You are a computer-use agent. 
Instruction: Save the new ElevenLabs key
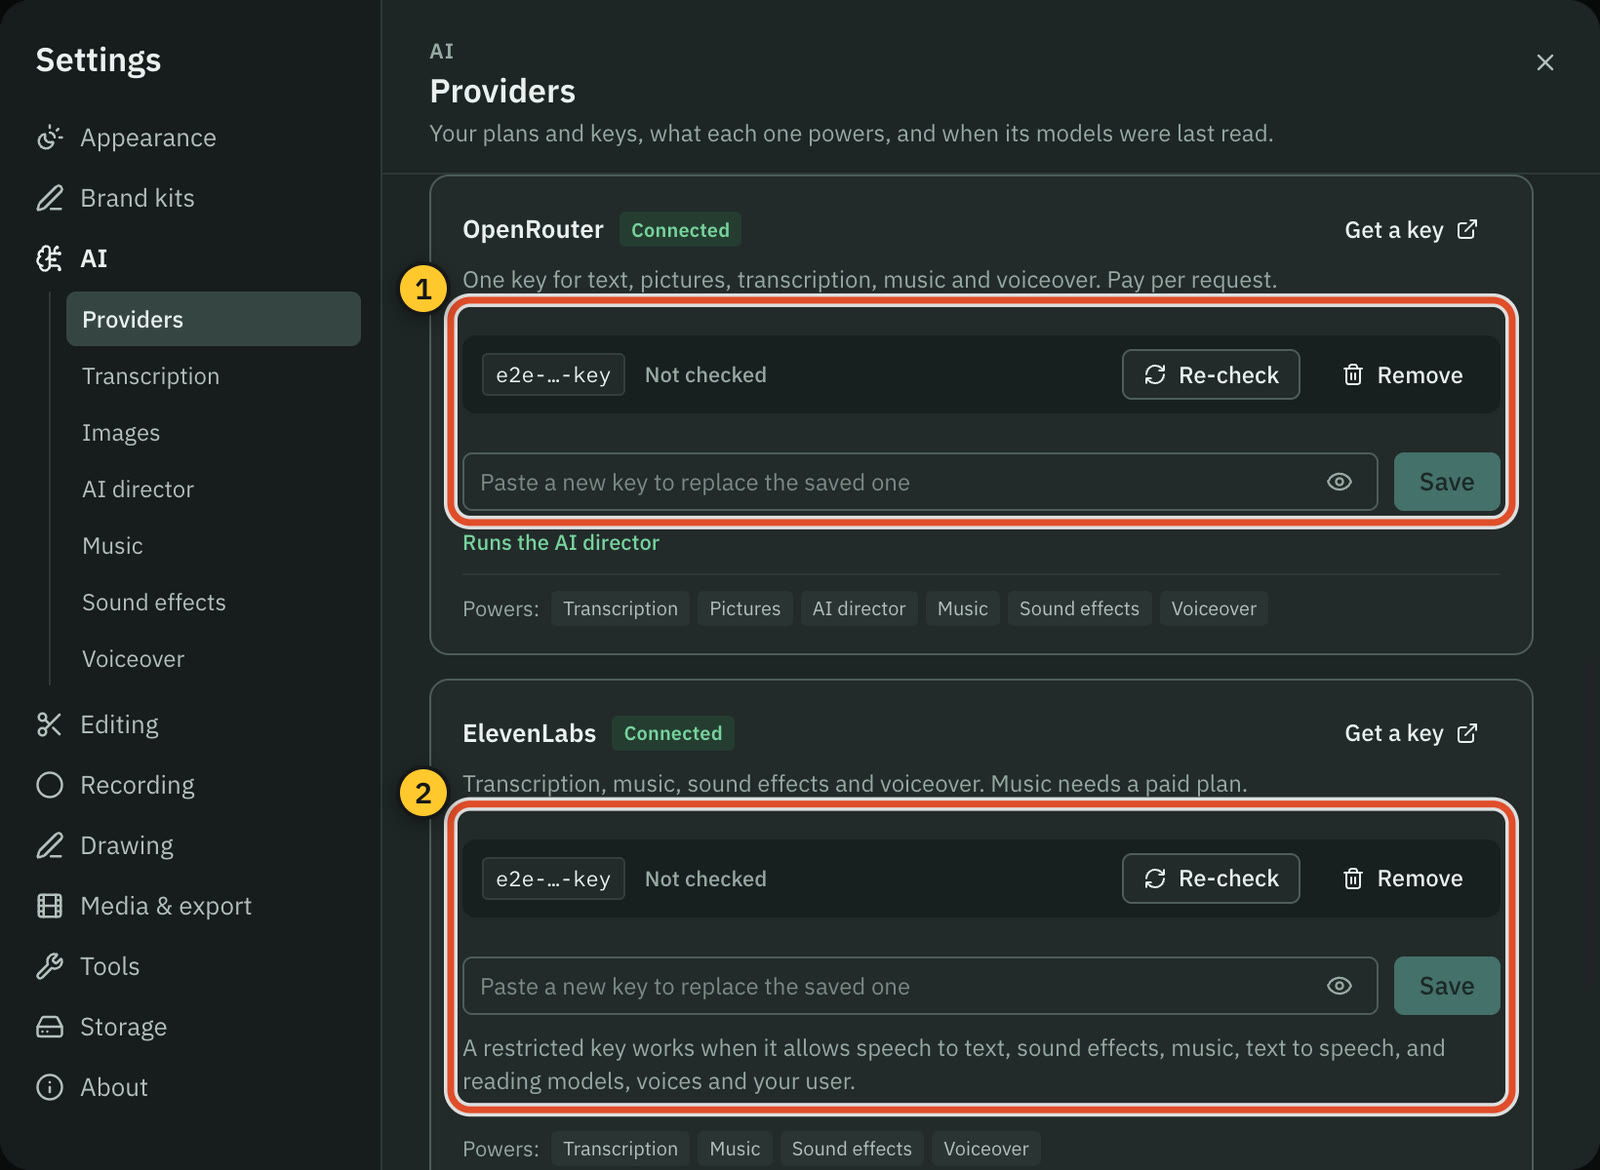pyautogui.click(x=1447, y=986)
